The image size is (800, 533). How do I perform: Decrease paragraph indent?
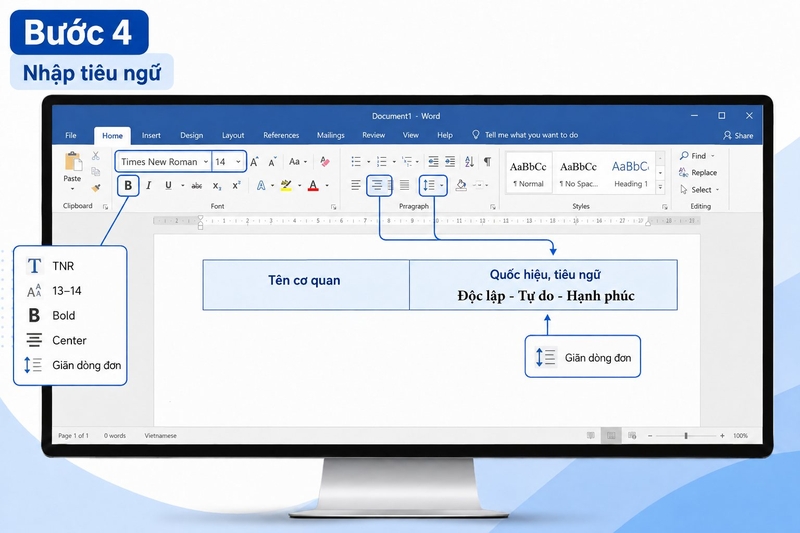(433, 162)
